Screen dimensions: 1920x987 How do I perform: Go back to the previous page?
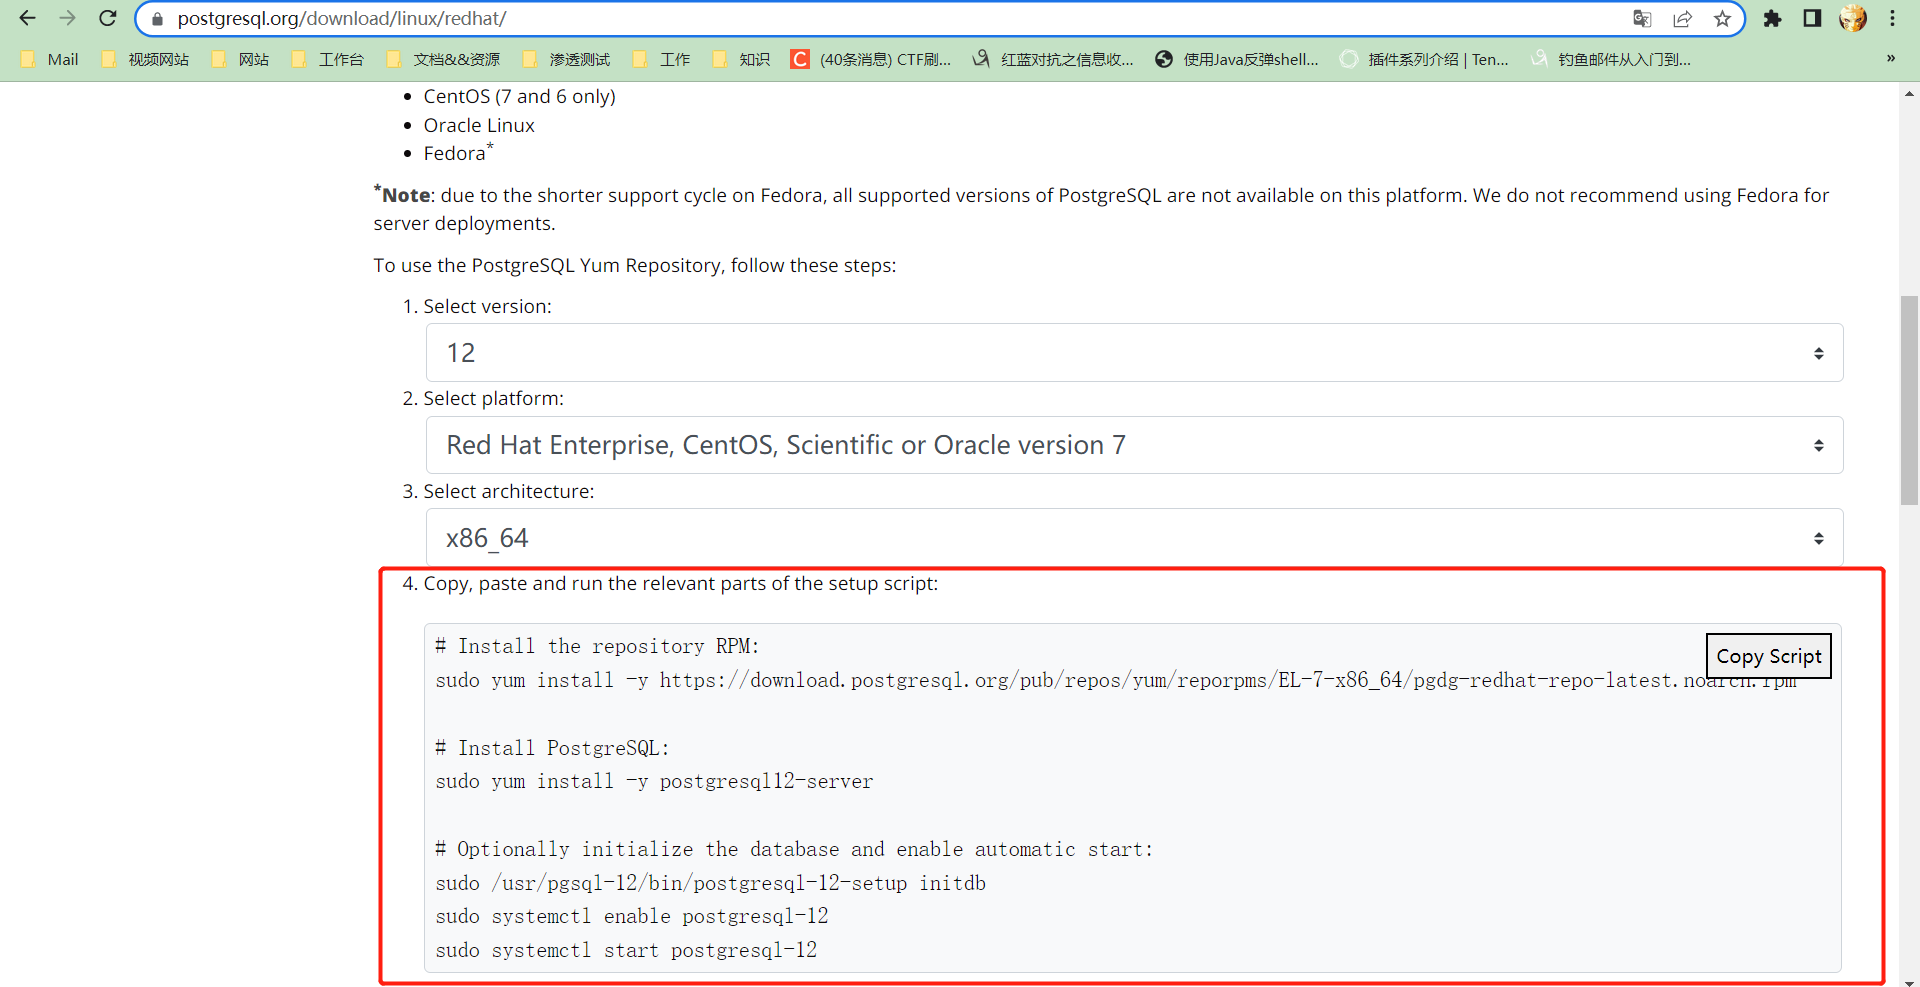pos(27,18)
